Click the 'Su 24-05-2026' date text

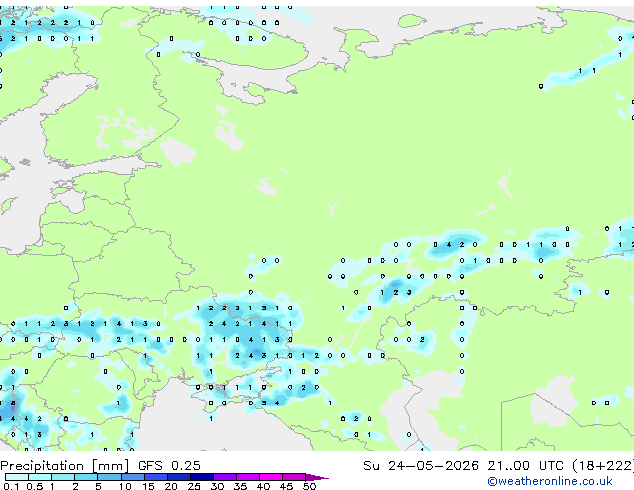tap(421, 466)
